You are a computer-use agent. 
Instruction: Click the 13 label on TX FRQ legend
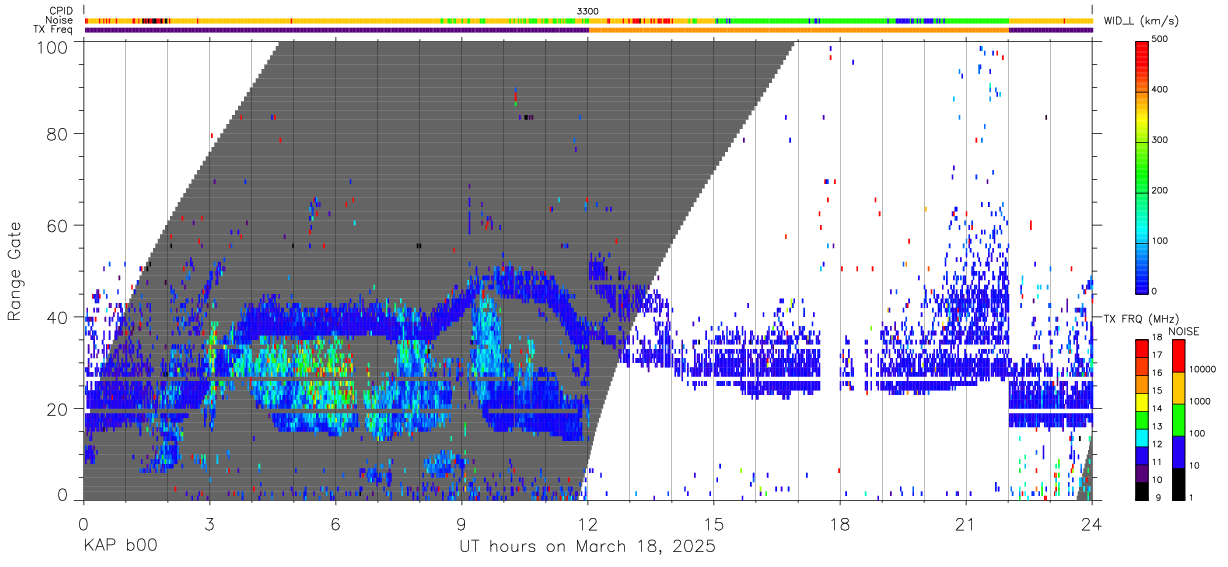tap(1157, 427)
